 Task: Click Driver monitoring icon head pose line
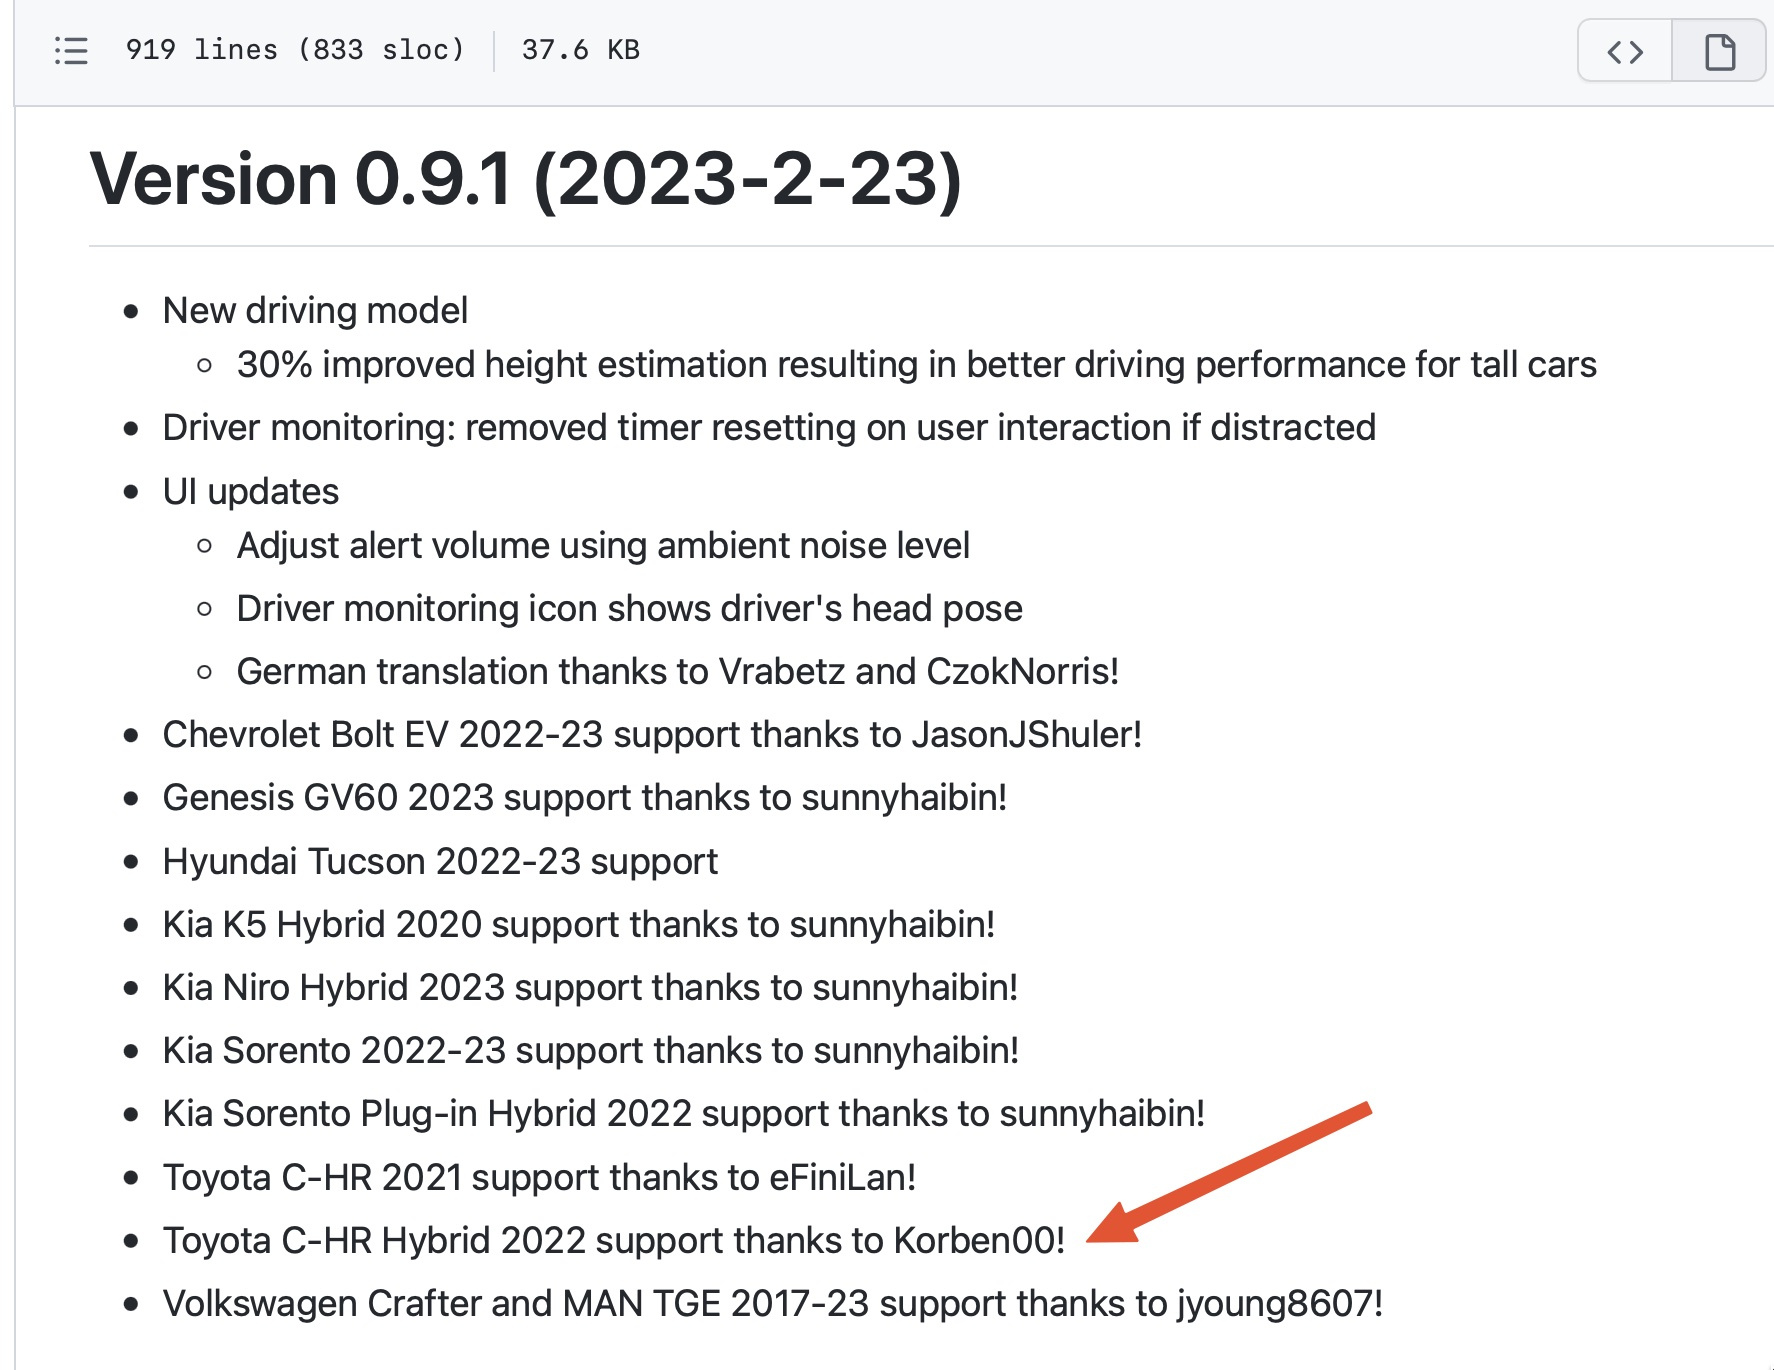tap(630, 609)
